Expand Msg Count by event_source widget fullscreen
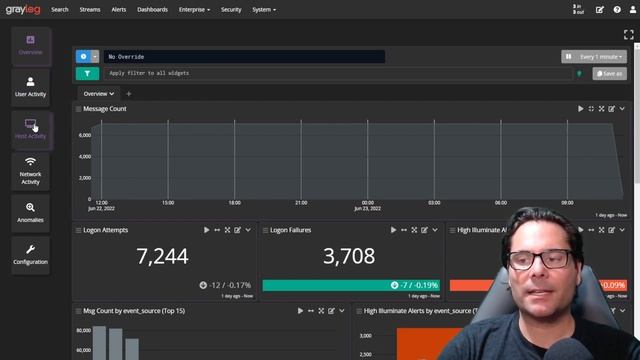 point(321,311)
